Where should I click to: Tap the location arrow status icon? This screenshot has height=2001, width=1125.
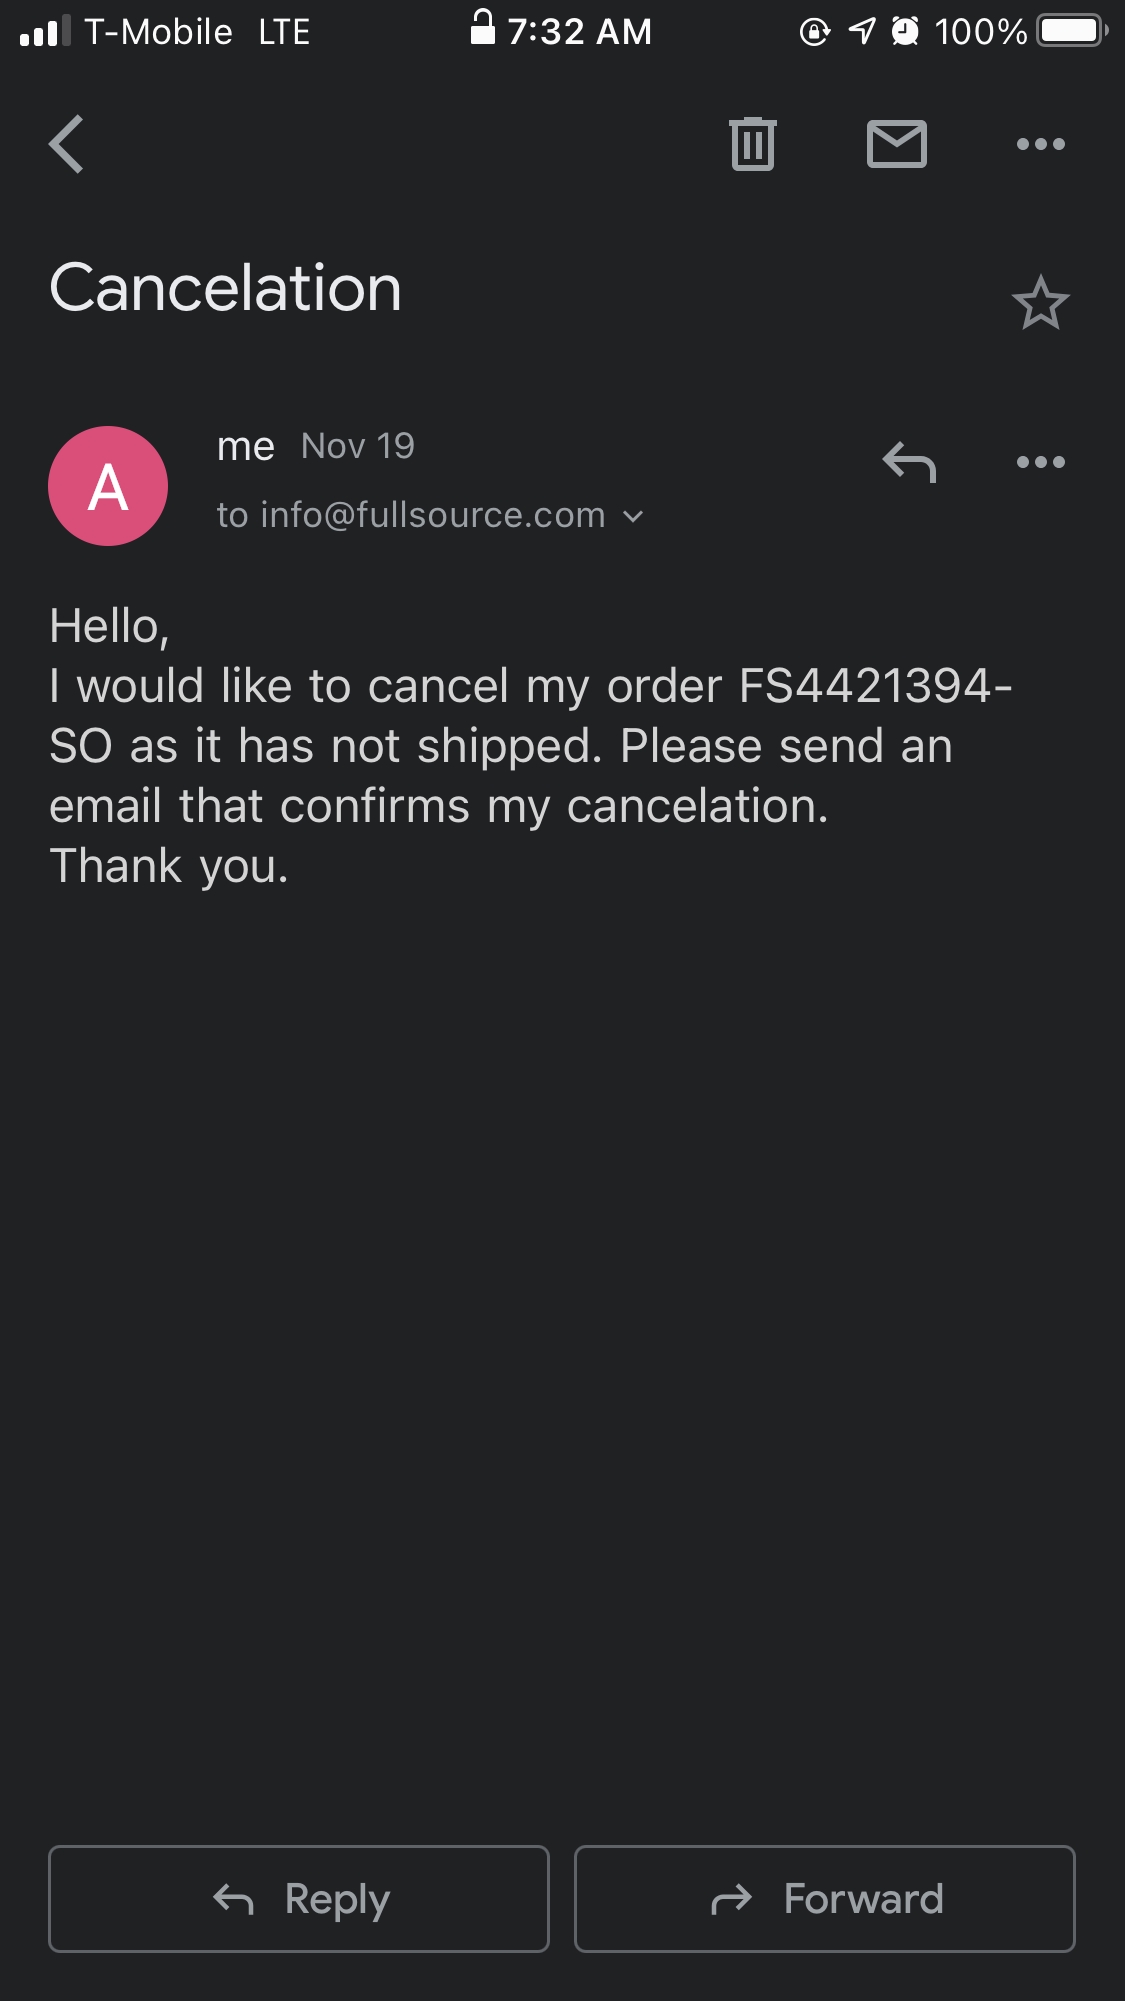861,32
